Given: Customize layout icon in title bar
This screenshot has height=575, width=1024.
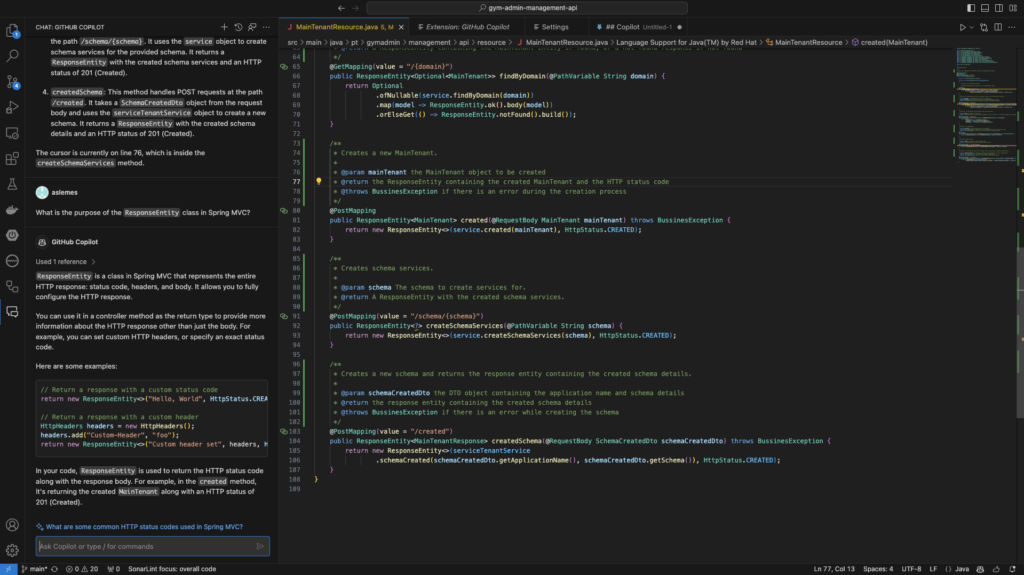Looking at the screenshot, I should tap(1013, 8).
